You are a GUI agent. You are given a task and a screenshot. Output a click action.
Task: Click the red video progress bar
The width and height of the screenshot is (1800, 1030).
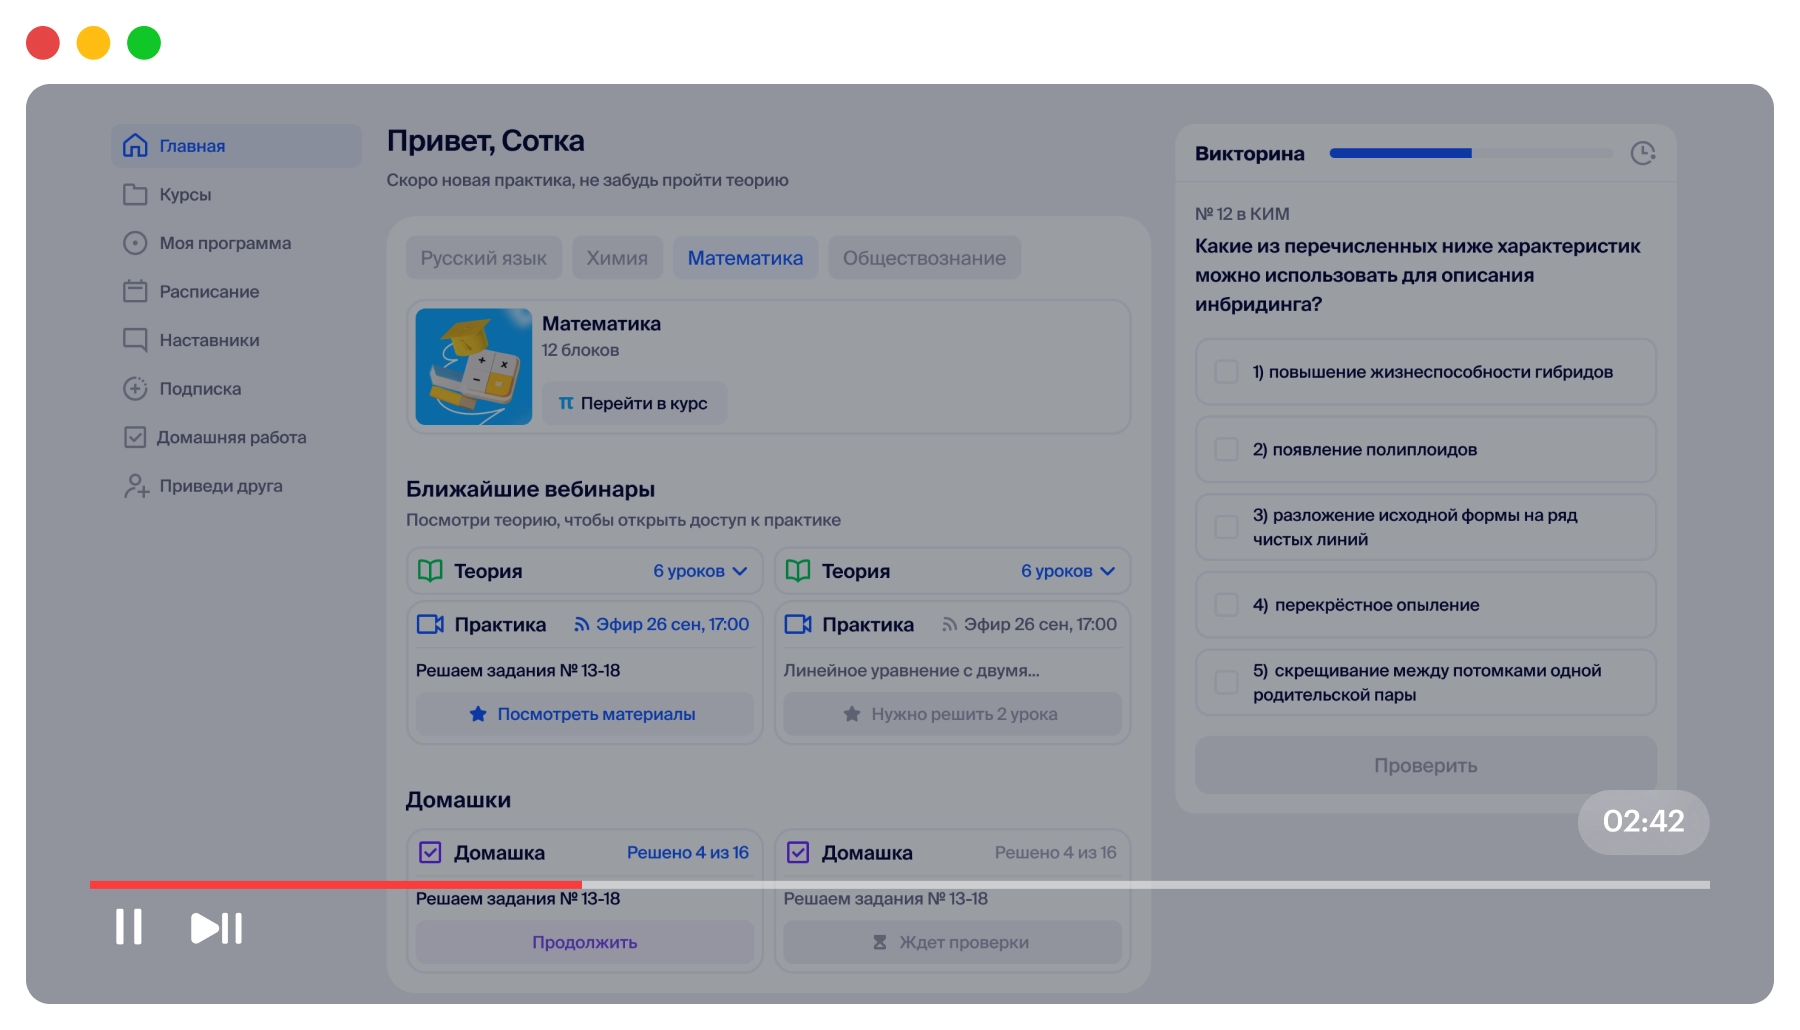coord(335,885)
